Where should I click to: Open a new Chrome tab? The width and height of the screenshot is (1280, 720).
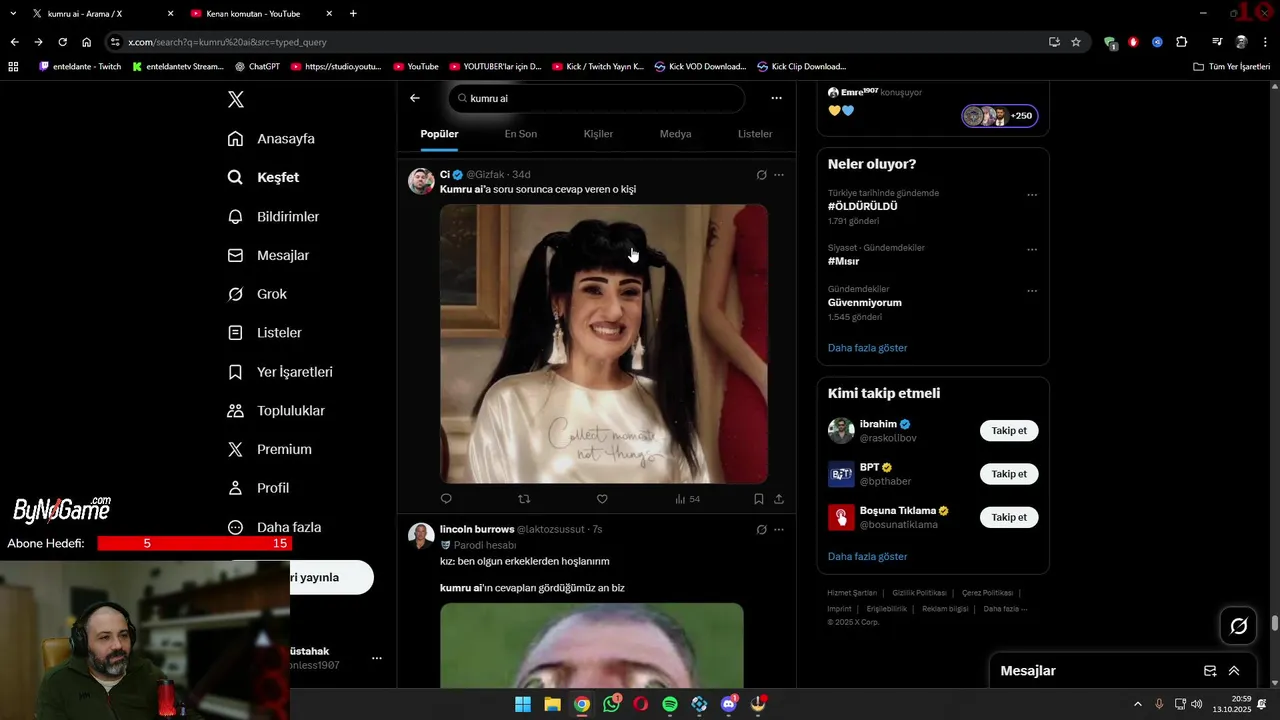[353, 14]
